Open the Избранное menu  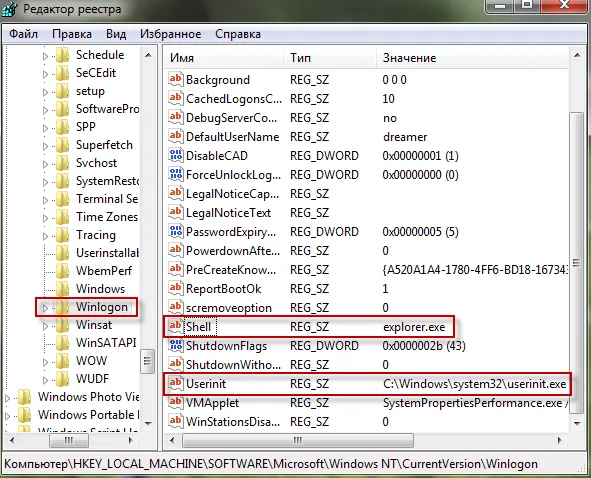pos(170,34)
